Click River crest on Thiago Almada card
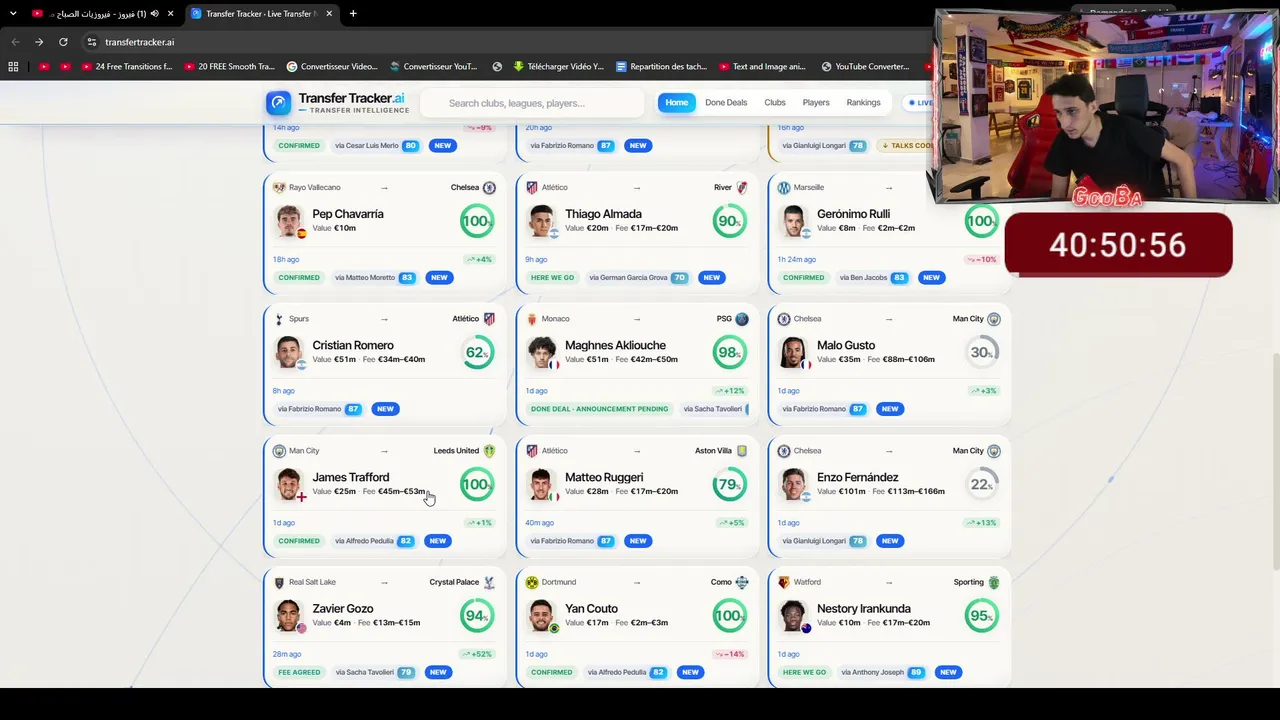Viewport: 1280px width, 720px height. [742, 188]
